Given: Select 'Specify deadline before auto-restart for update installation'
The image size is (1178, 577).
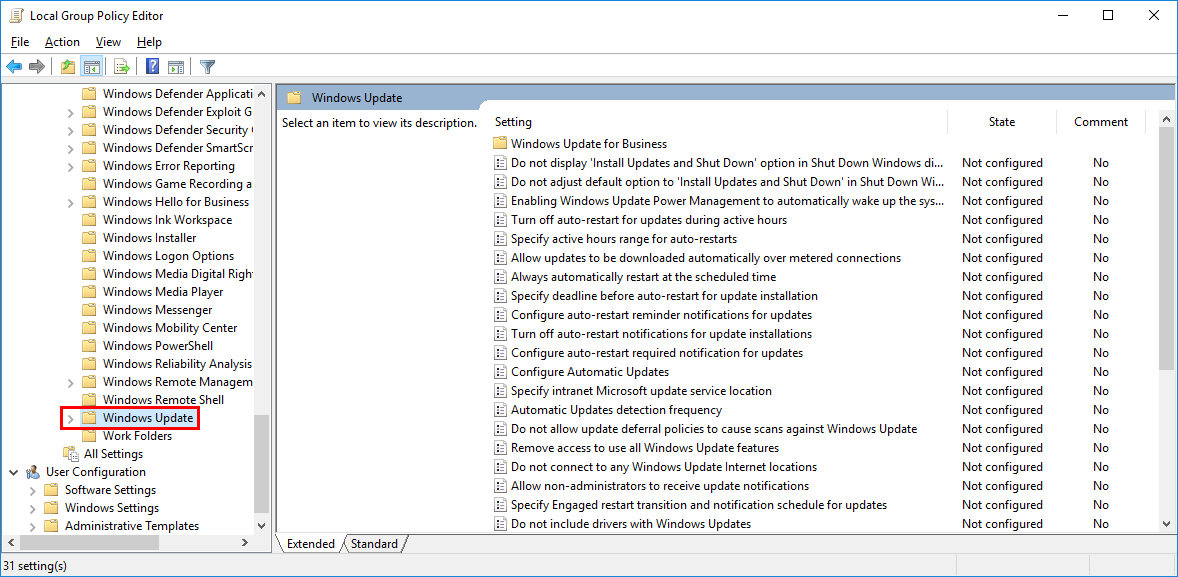Looking at the screenshot, I should pyautogui.click(x=664, y=296).
